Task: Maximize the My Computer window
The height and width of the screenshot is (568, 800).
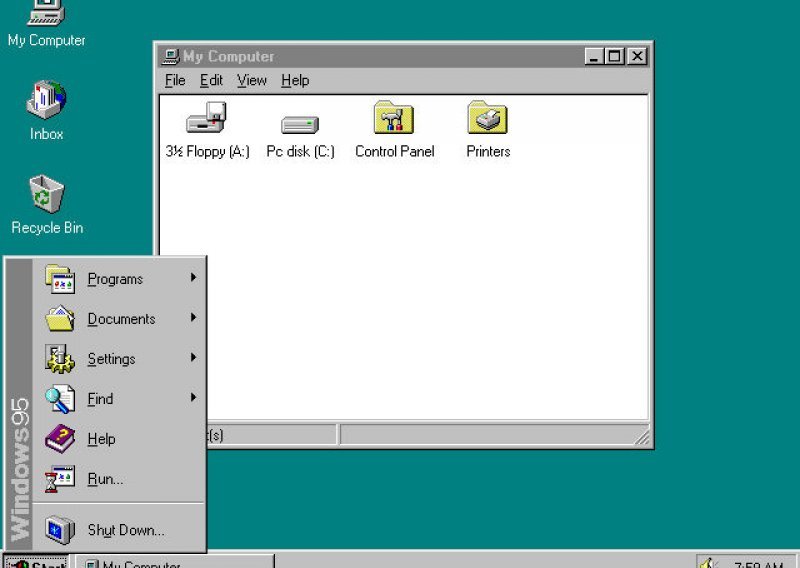Action: (x=614, y=56)
